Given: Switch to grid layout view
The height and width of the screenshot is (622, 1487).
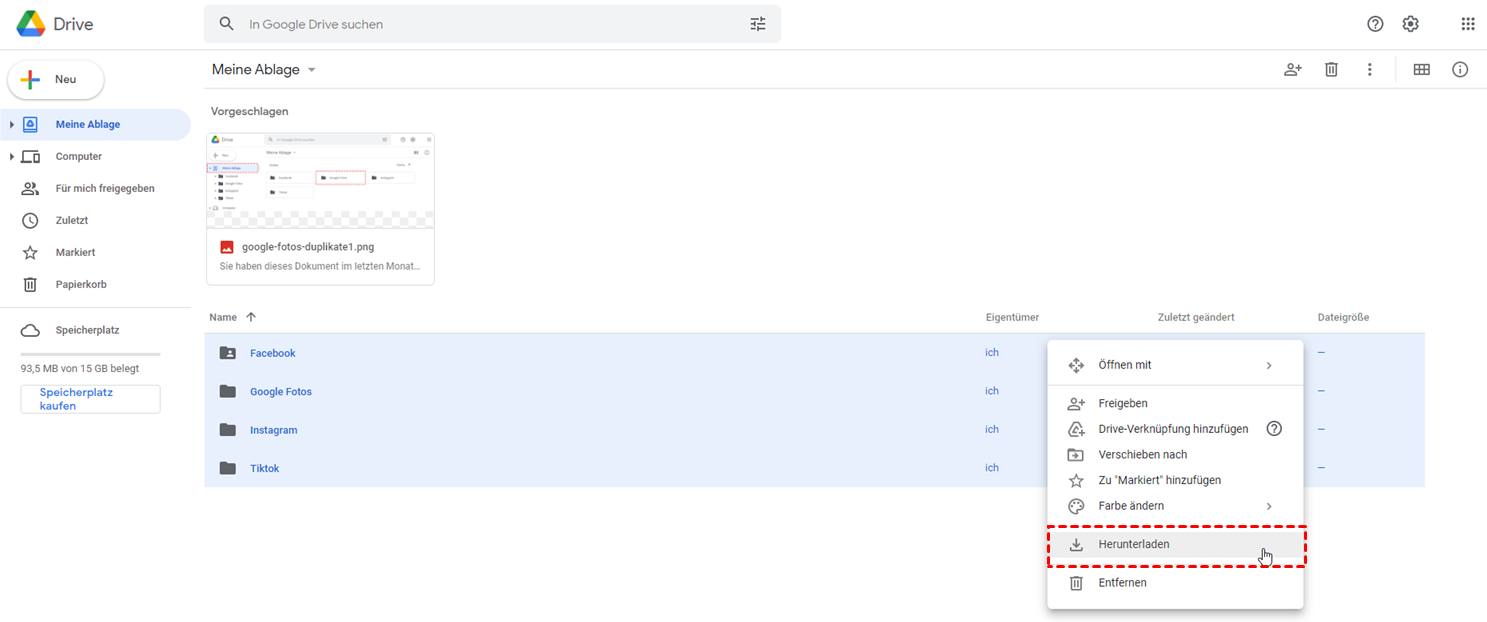Looking at the screenshot, I should tap(1421, 70).
